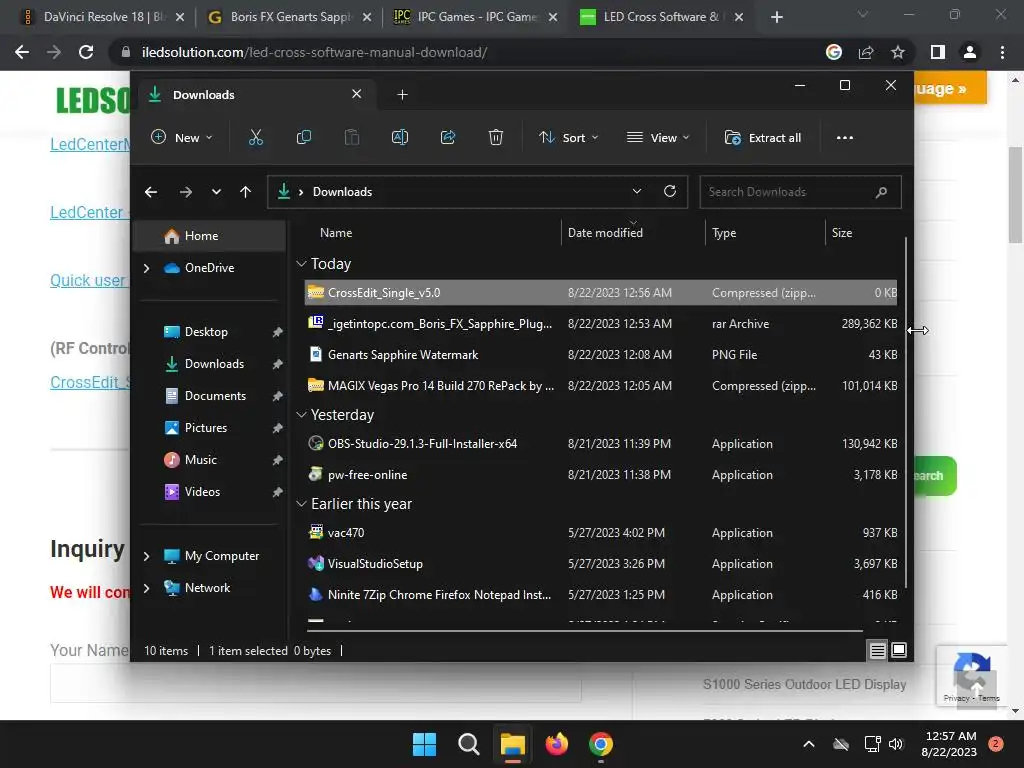Click the Explorer file list vertical scrollbar
Image resolution: width=1024 pixels, height=768 pixels.
click(906, 411)
